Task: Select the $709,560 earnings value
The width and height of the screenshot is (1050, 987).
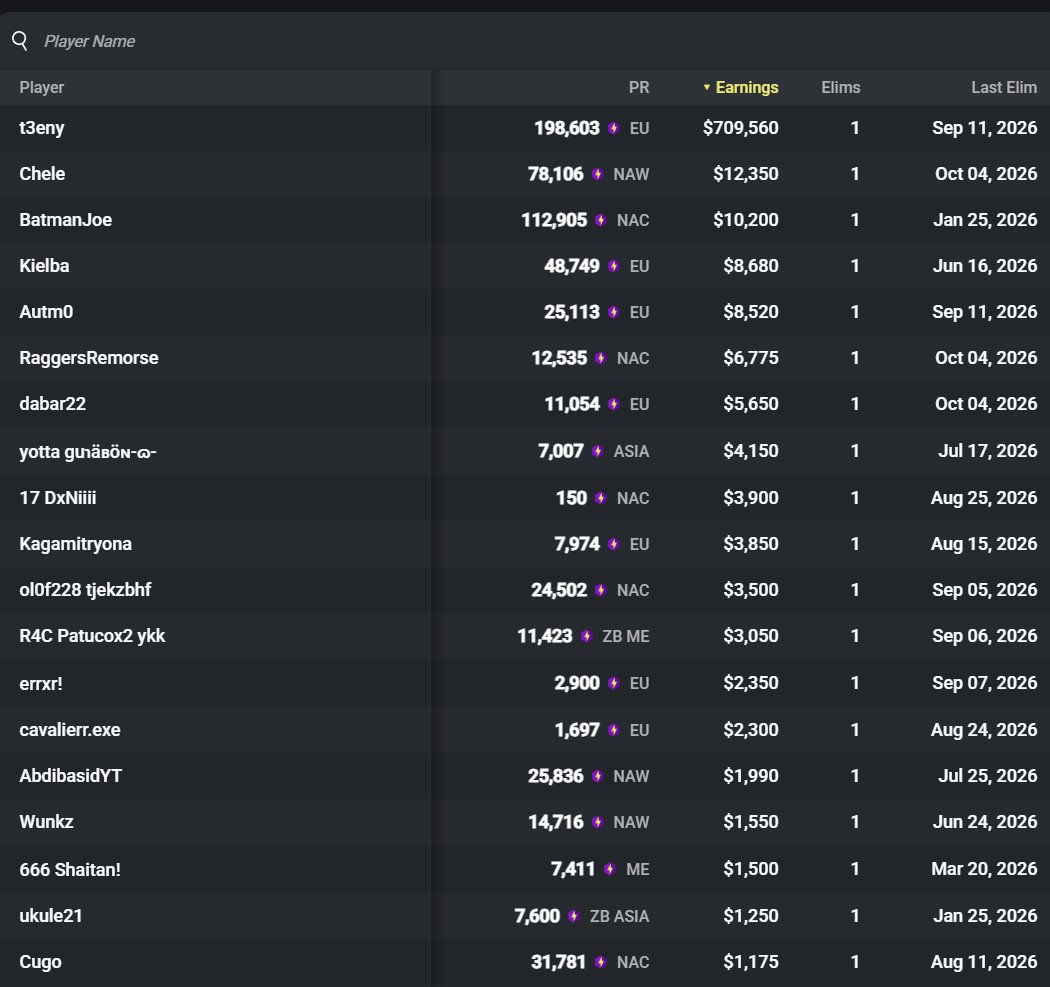Action: (741, 128)
